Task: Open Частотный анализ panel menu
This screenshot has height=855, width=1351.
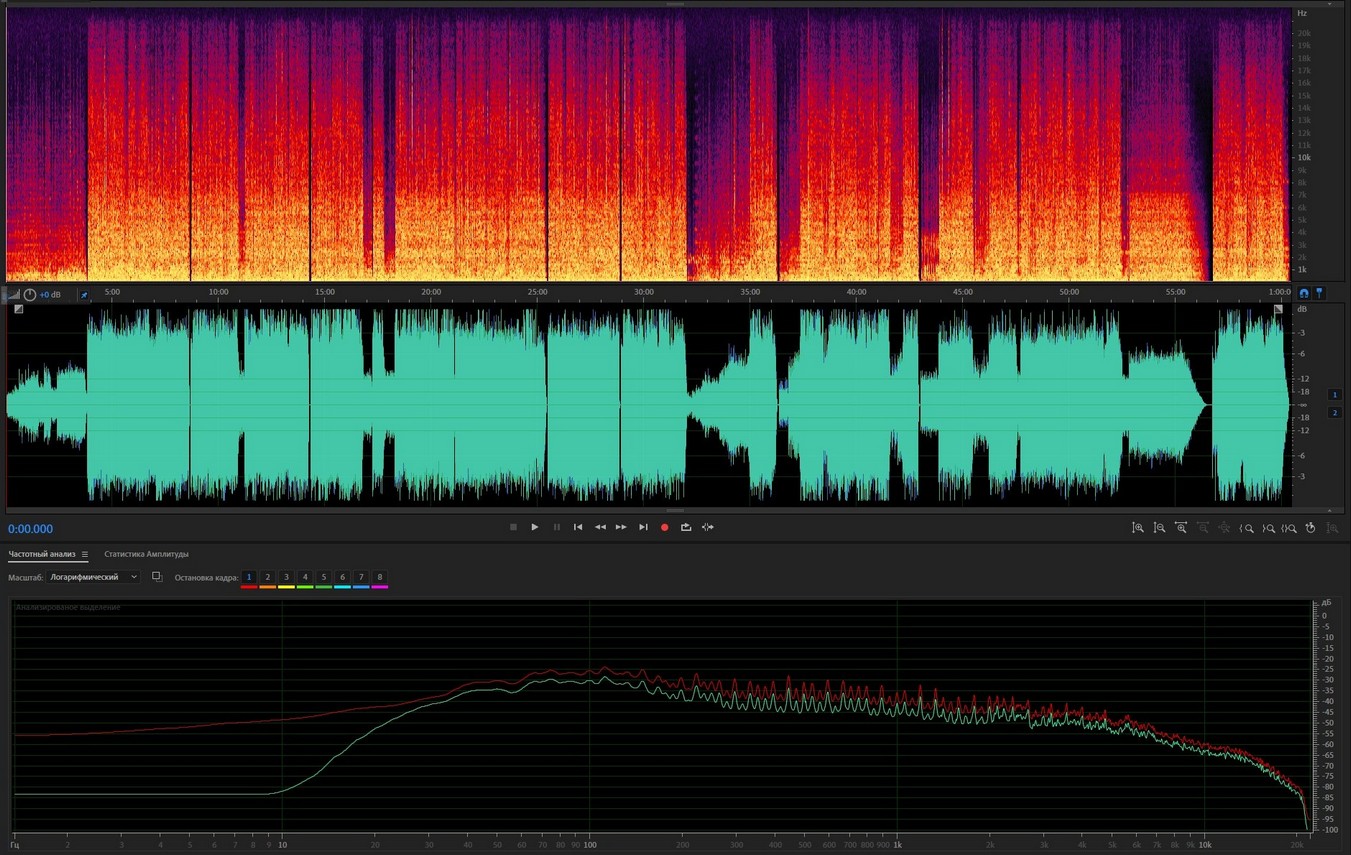Action: (x=85, y=554)
